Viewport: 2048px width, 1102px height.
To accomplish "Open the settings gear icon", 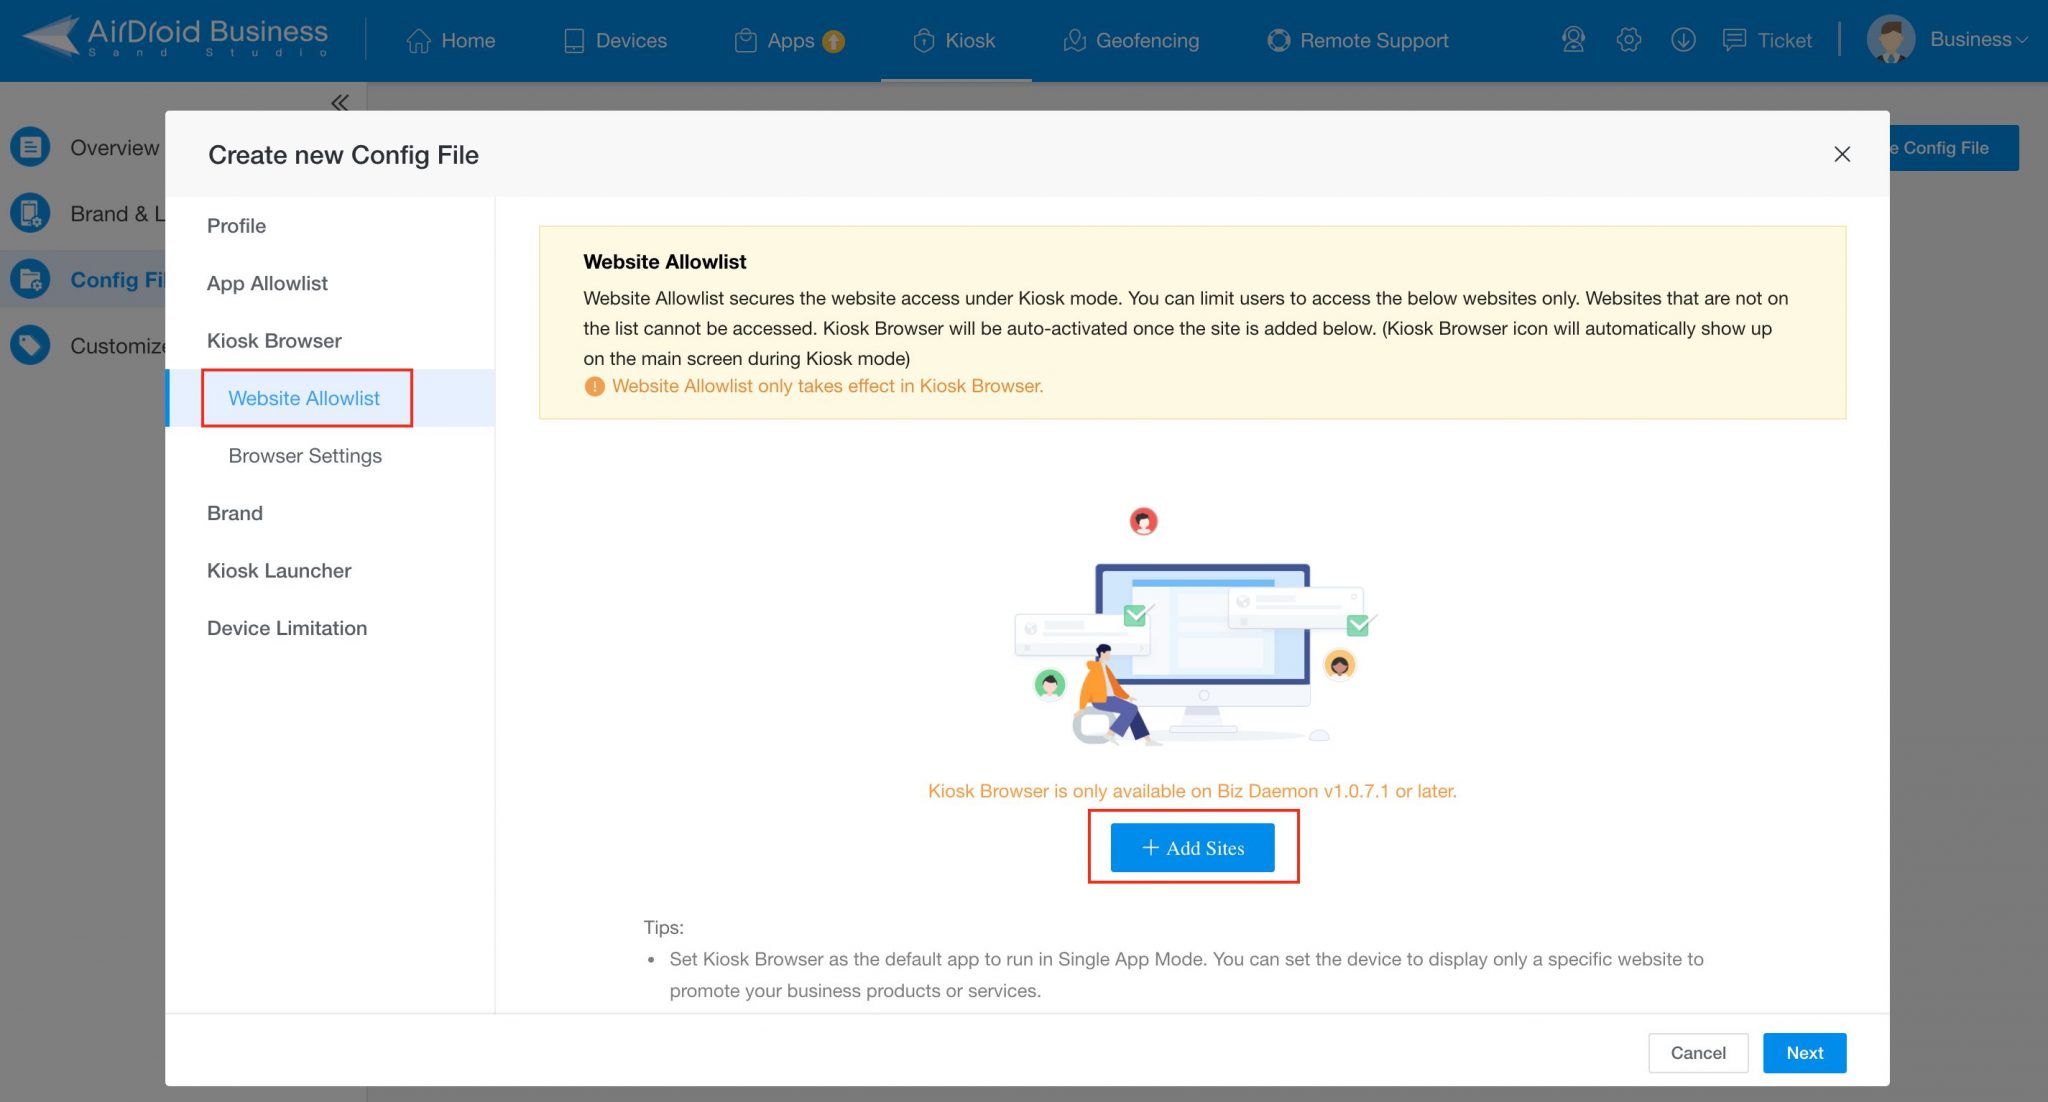I will [x=1628, y=40].
